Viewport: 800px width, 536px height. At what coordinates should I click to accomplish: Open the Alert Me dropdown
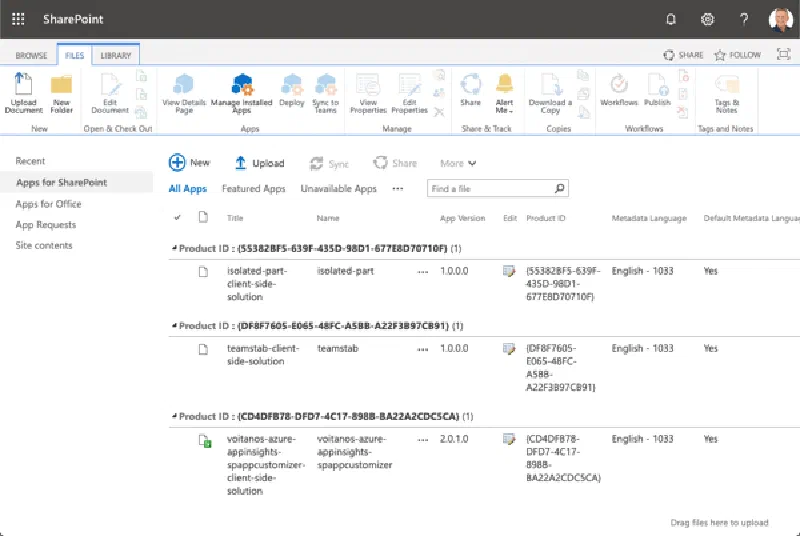[x=504, y=93]
